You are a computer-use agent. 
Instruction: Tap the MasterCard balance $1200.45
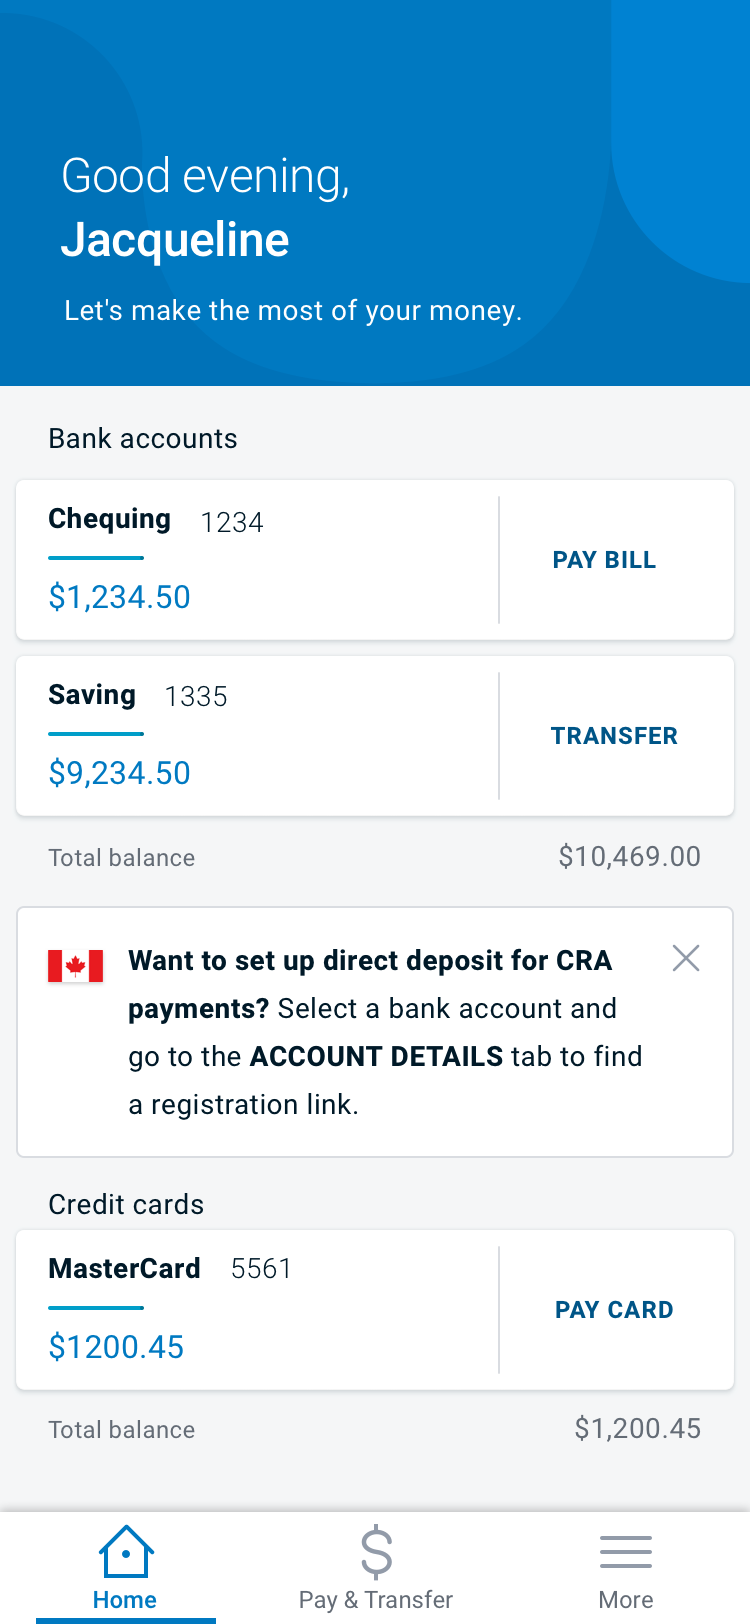(x=117, y=1347)
